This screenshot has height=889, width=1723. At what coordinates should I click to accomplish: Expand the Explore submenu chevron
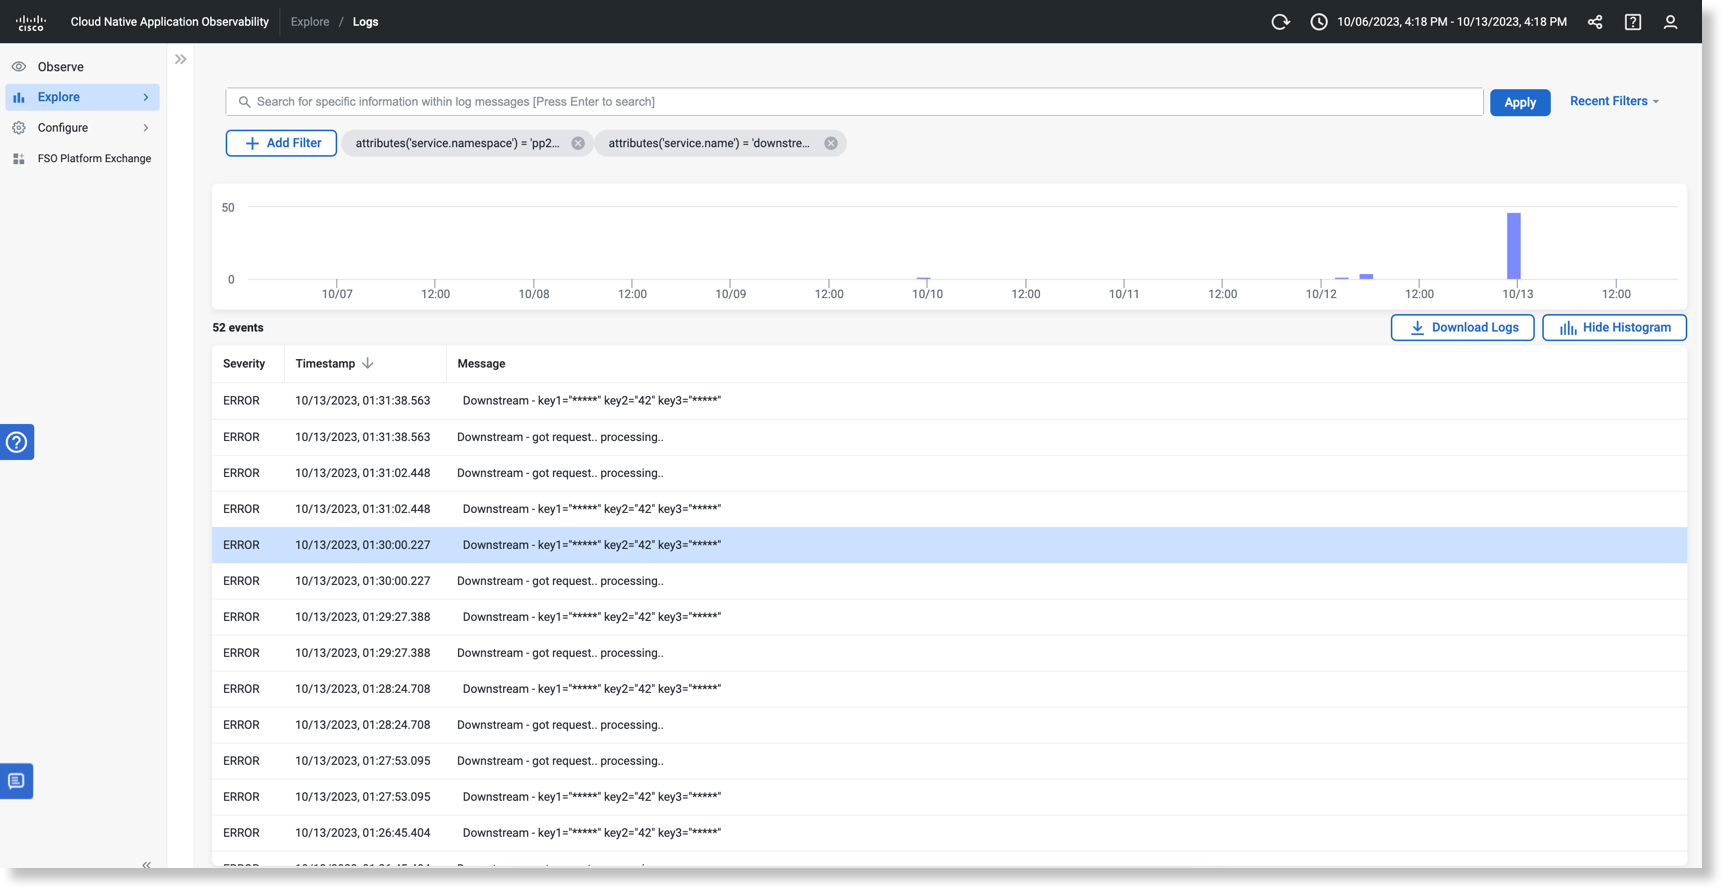click(146, 97)
